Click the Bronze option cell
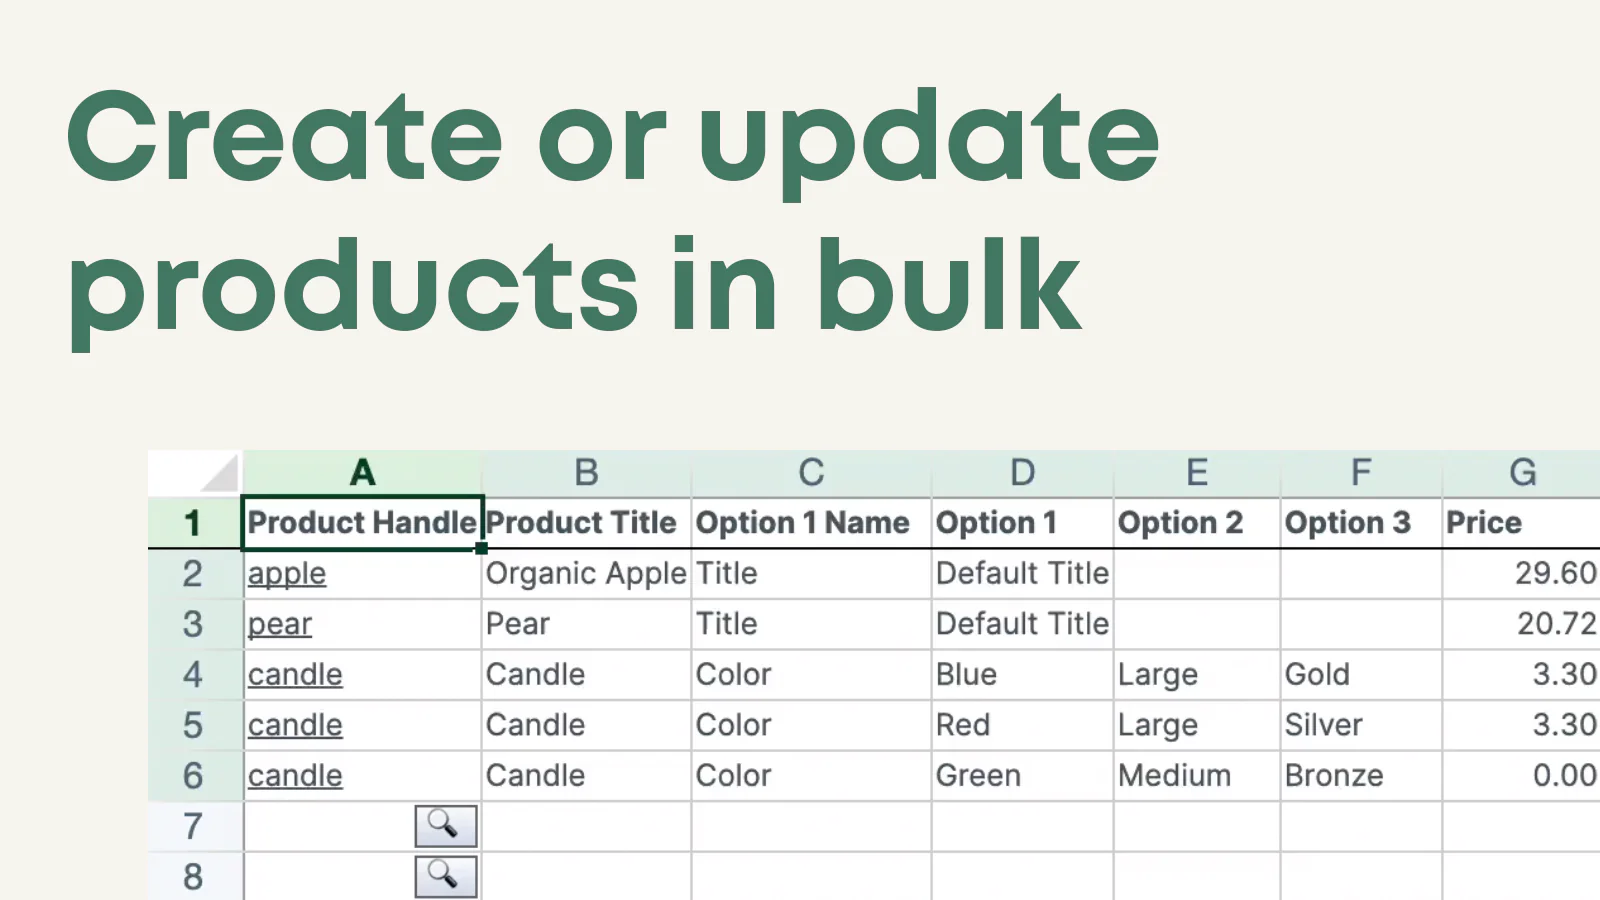The image size is (1600, 900). pos(1361,776)
